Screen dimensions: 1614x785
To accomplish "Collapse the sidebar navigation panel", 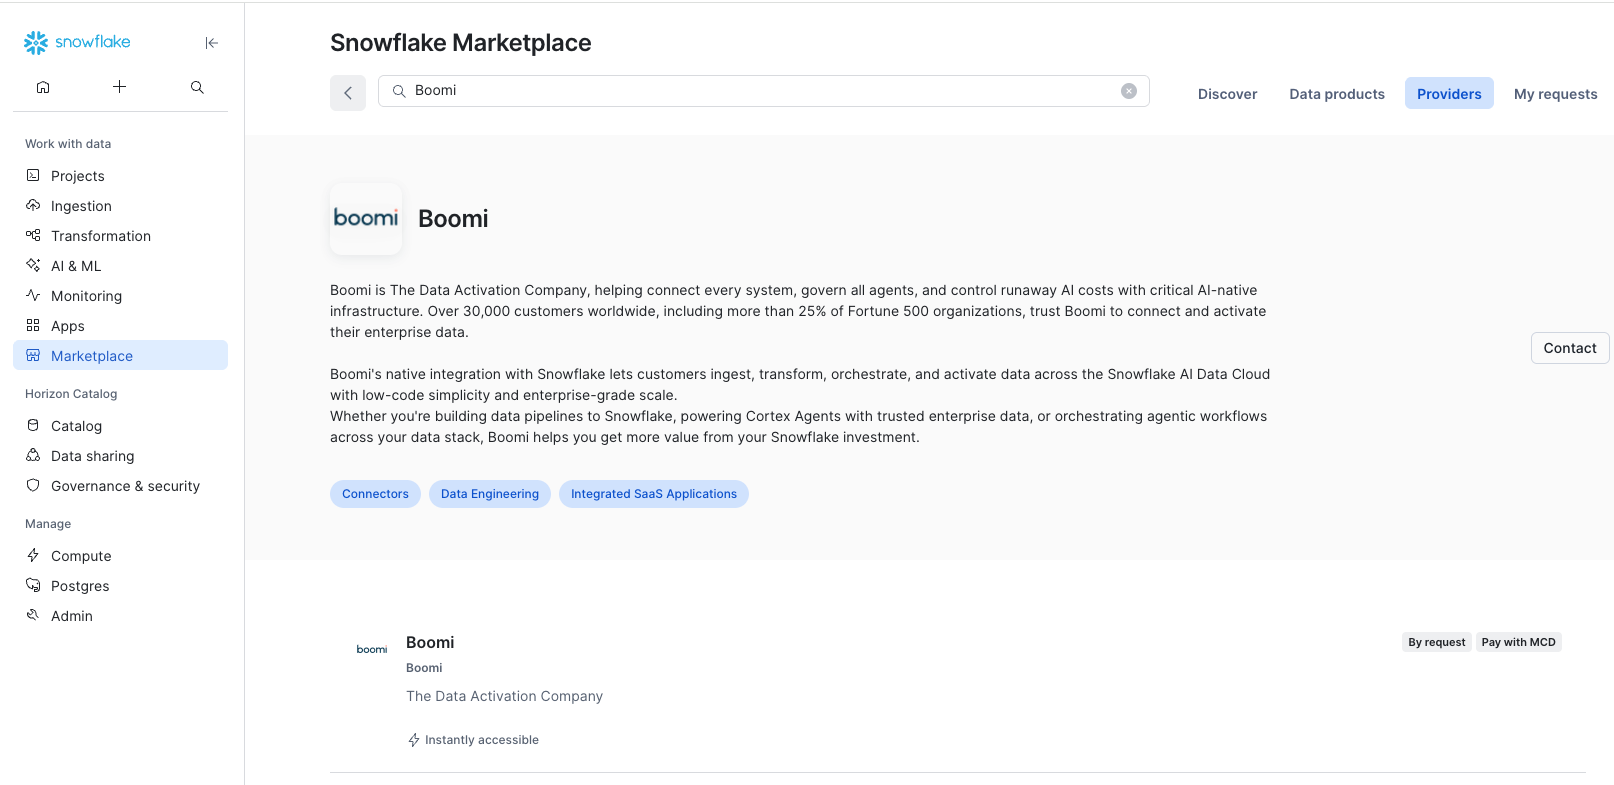I will coord(211,43).
